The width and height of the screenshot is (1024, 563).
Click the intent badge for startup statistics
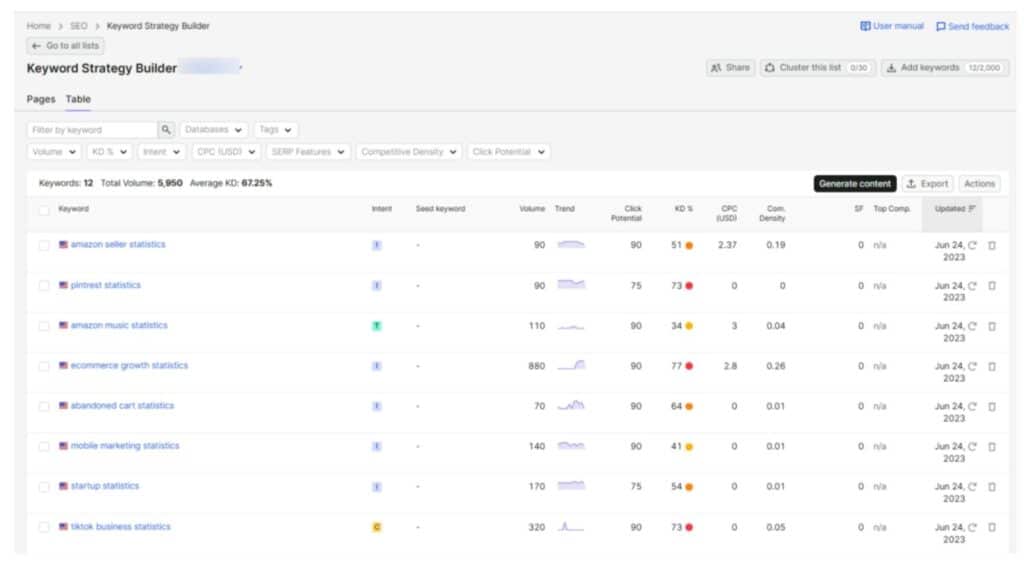(x=377, y=487)
